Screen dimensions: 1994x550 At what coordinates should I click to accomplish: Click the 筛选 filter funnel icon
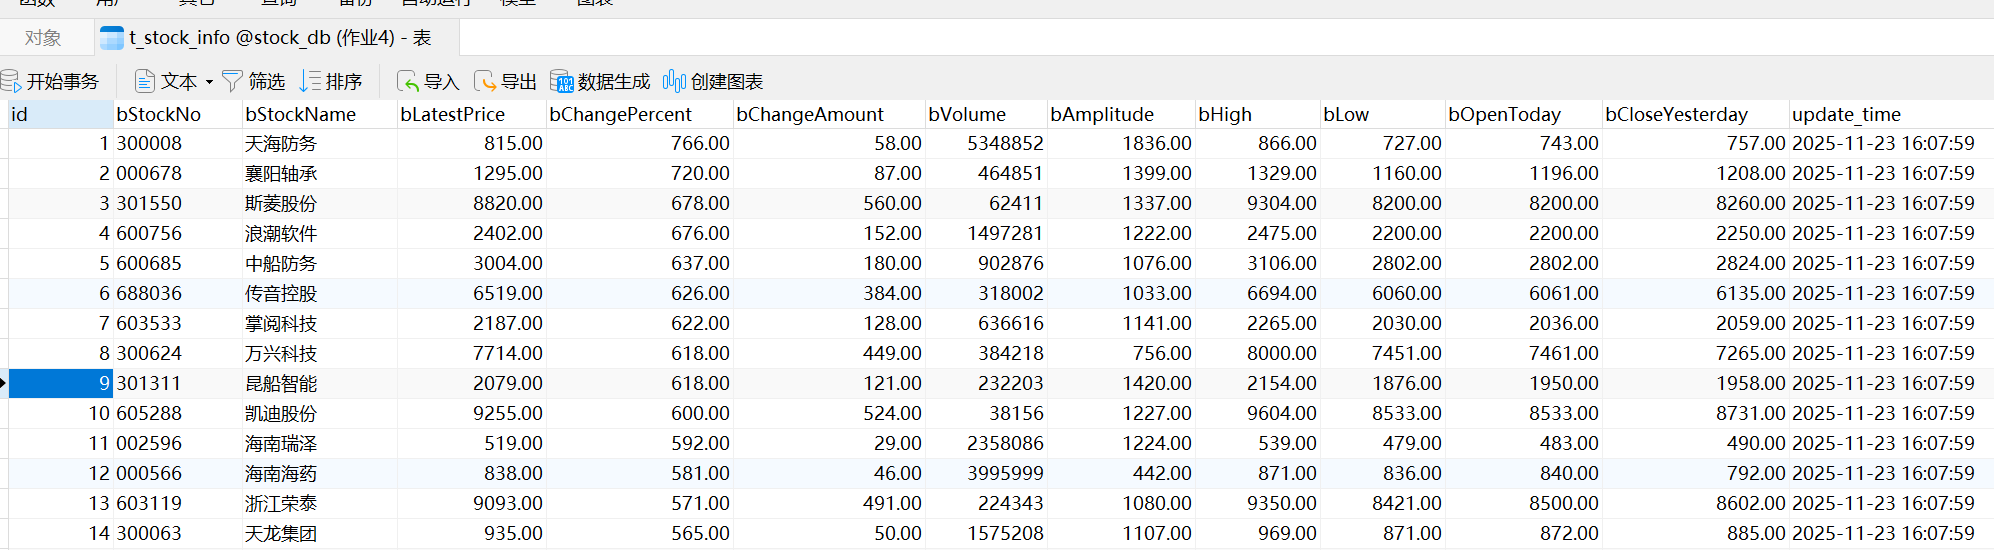tap(233, 81)
